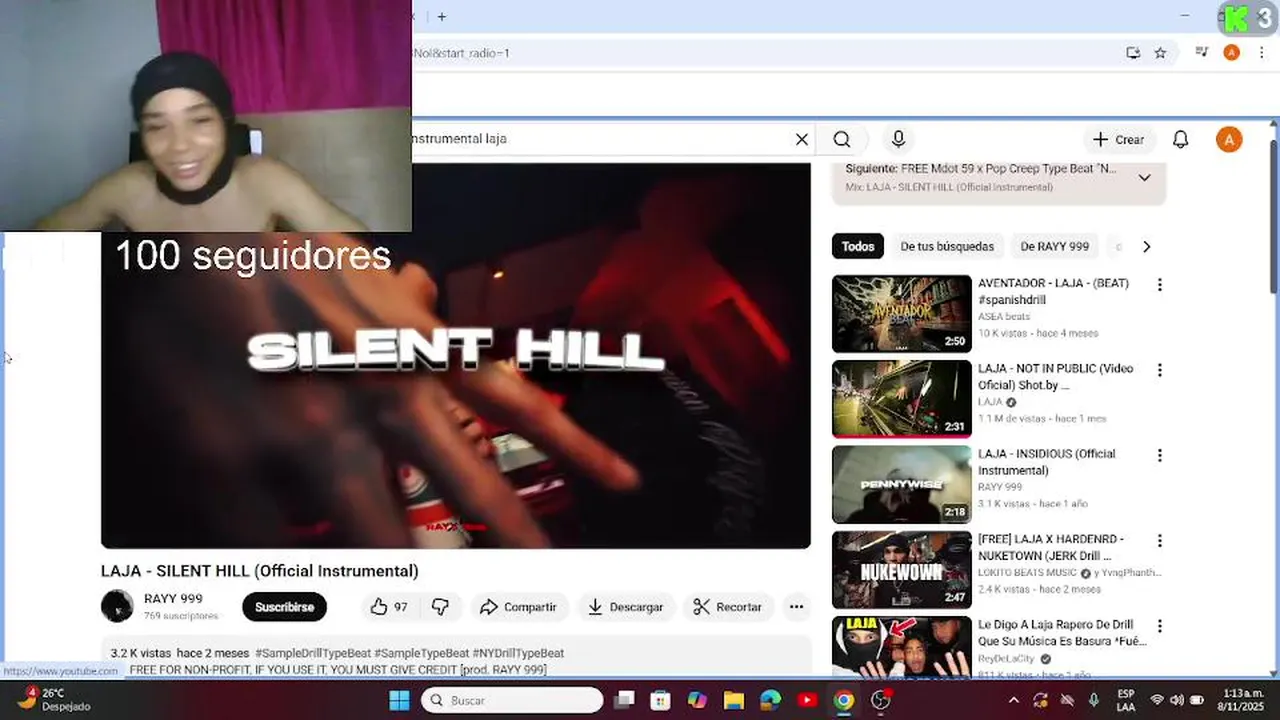The image size is (1280, 720).
Task: Click the Recortar clip button
Action: pyautogui.click(x=728, y=607)
